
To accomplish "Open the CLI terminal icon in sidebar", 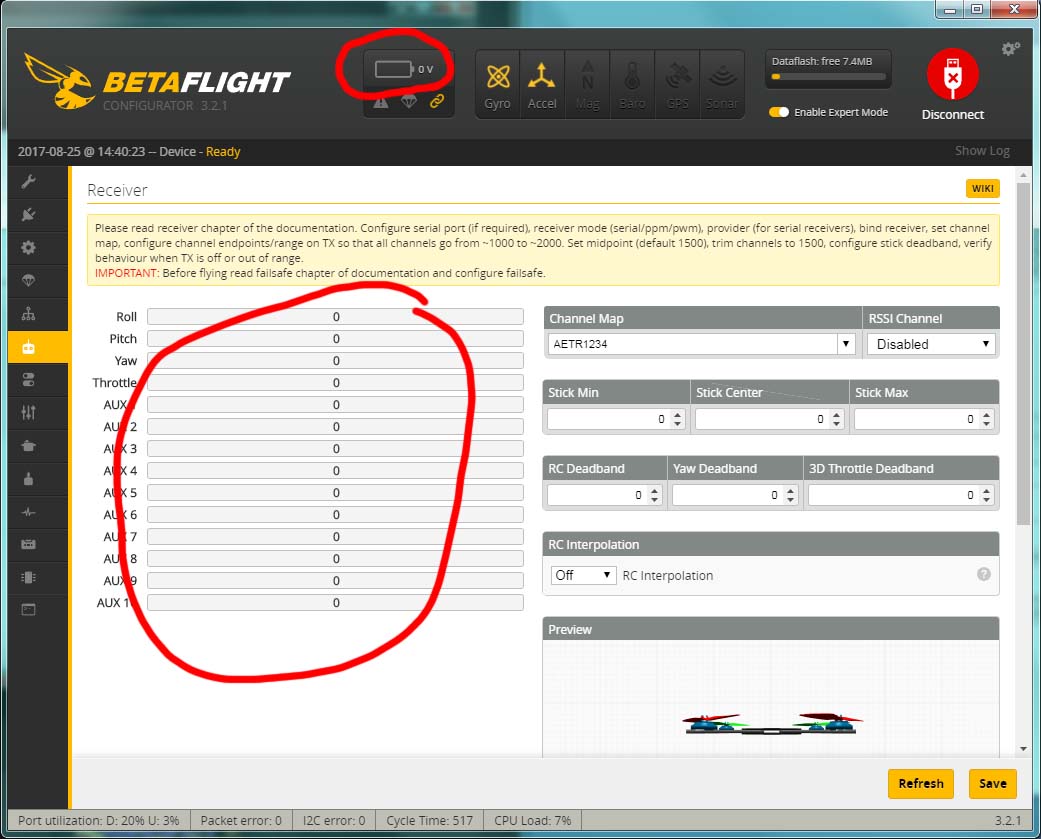I will 28,608.
